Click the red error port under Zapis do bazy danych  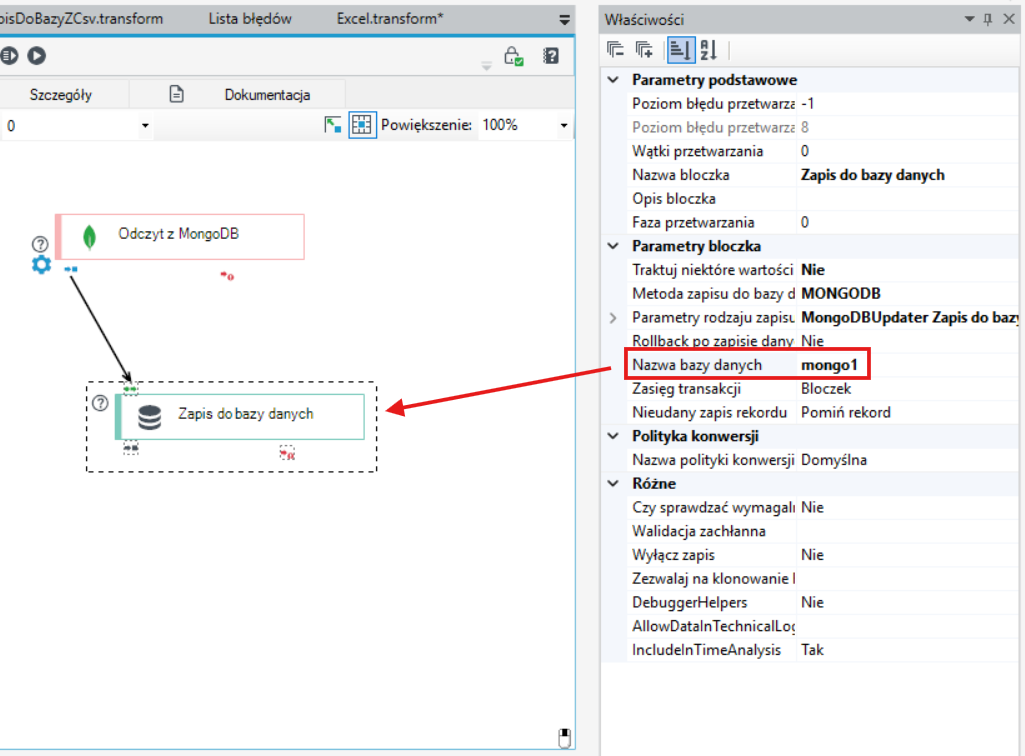(288, 453)
